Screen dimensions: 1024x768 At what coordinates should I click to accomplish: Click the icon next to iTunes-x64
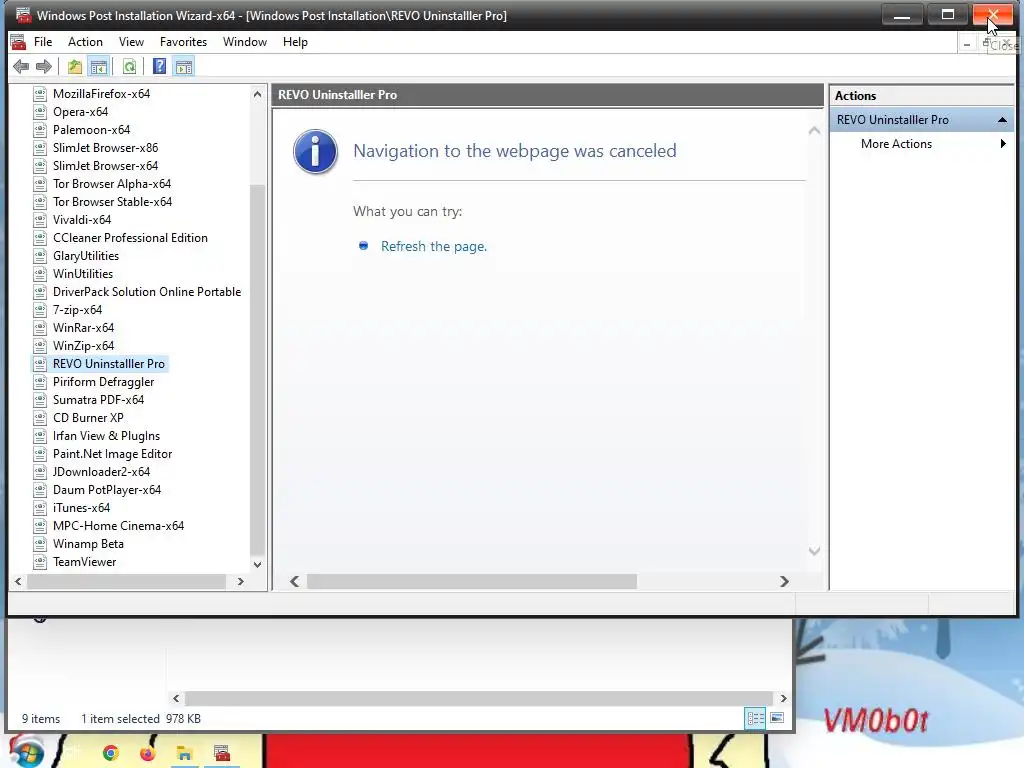point(40,507)
